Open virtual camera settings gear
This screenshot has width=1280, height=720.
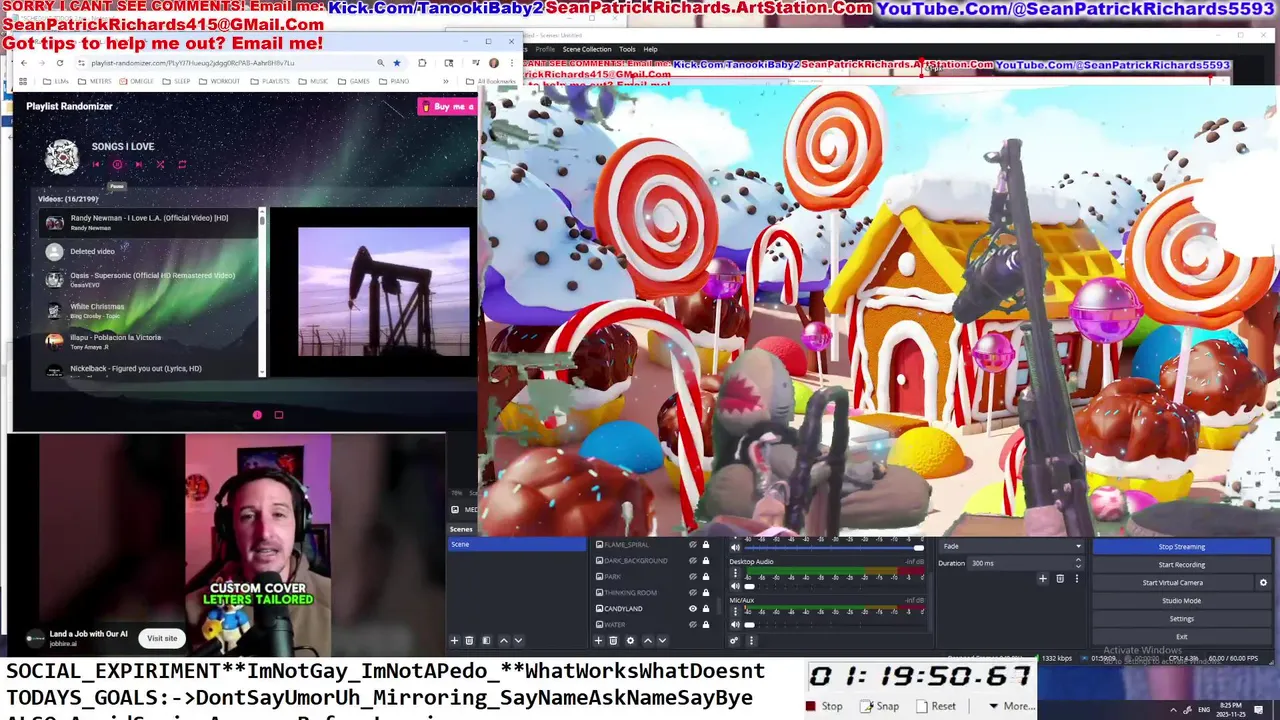point(1263,583)
